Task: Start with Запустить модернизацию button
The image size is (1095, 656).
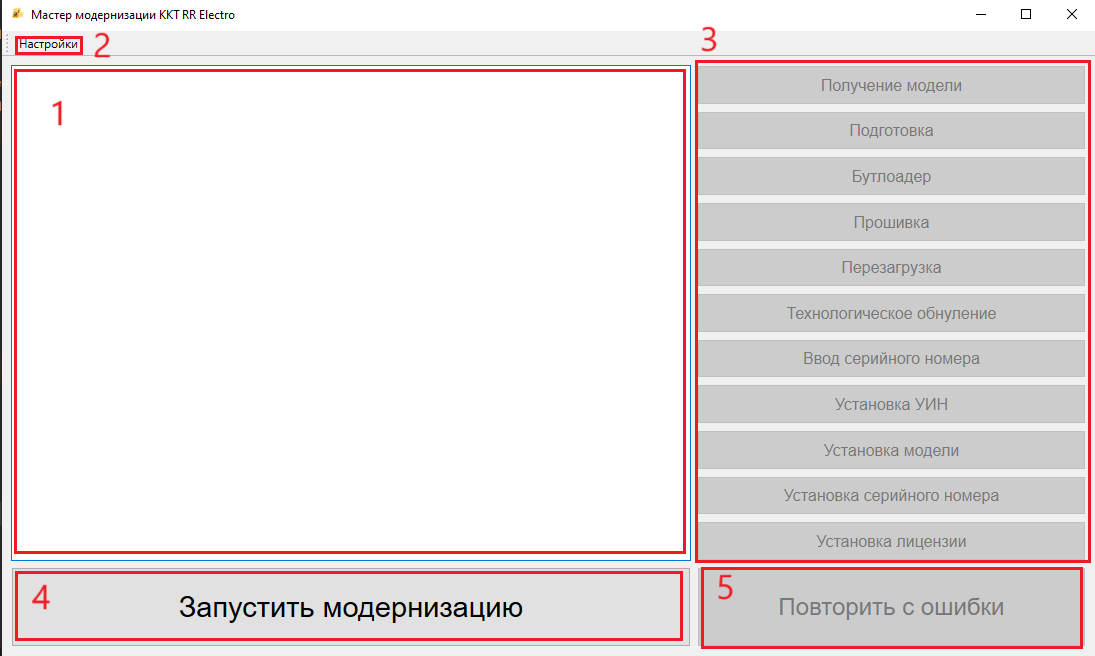Action: tap(350, 607)
